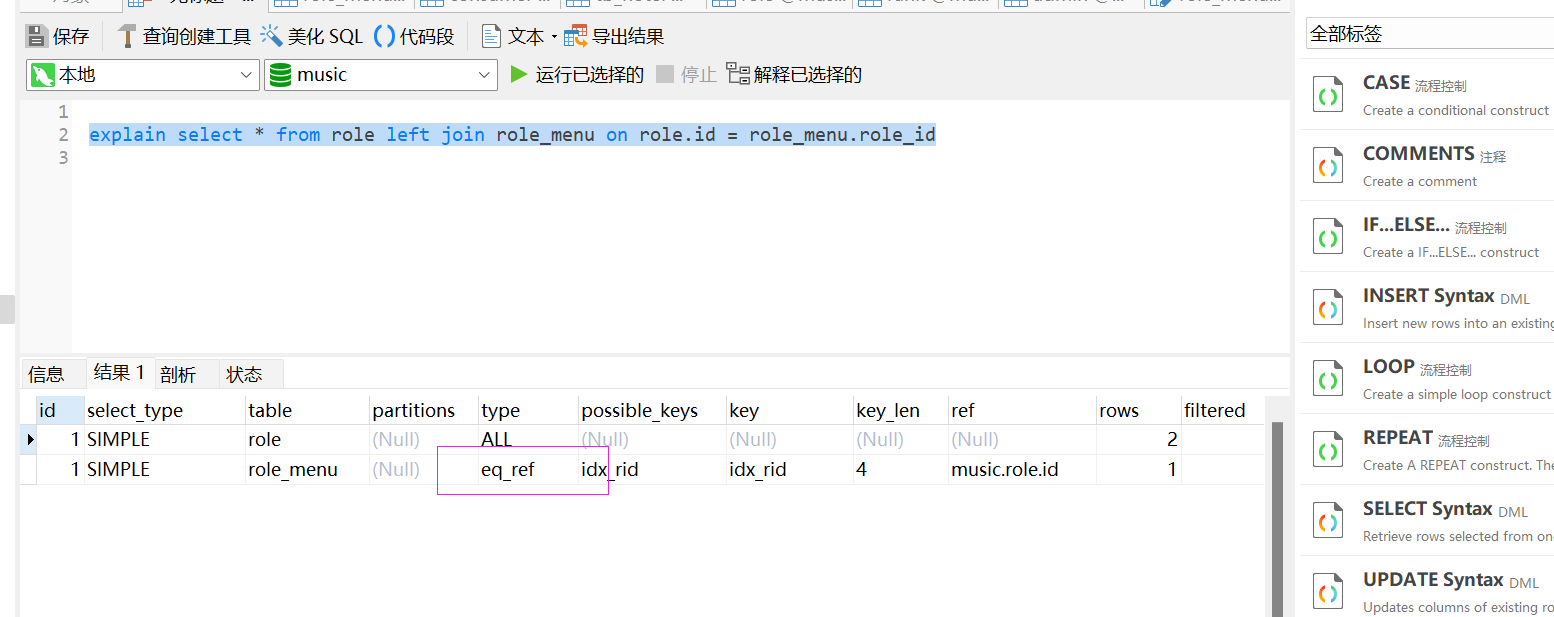
Task: Click 美化 SQL to beautify the query
Action: [312, 37]
